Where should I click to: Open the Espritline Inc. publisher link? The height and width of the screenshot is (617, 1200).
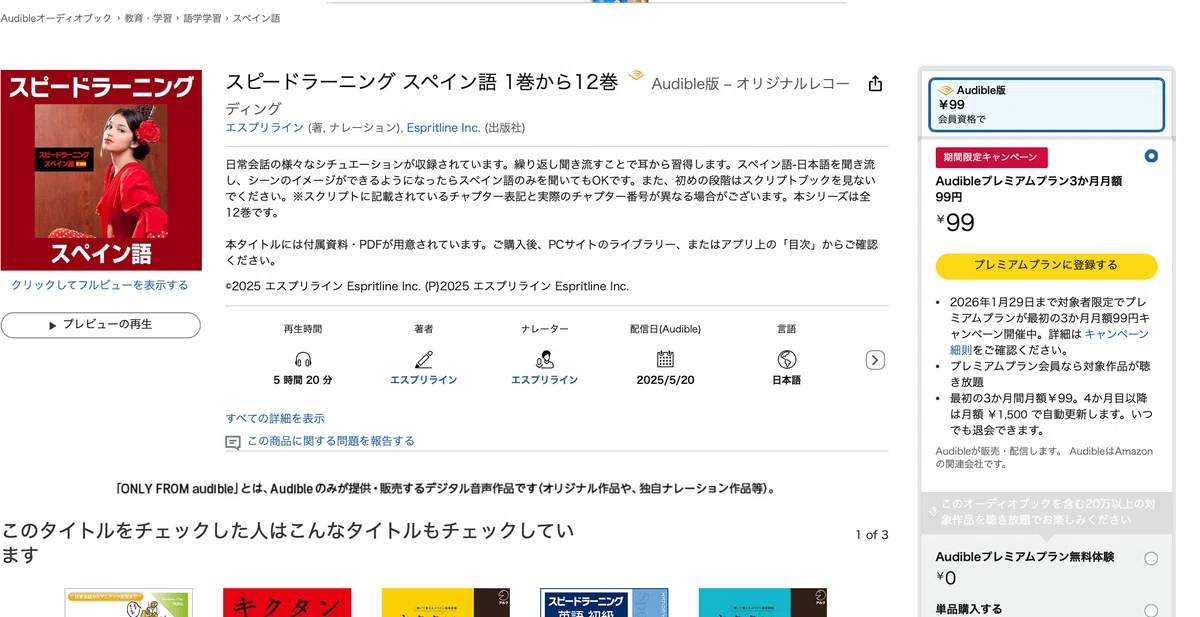[x=444, y=128]
